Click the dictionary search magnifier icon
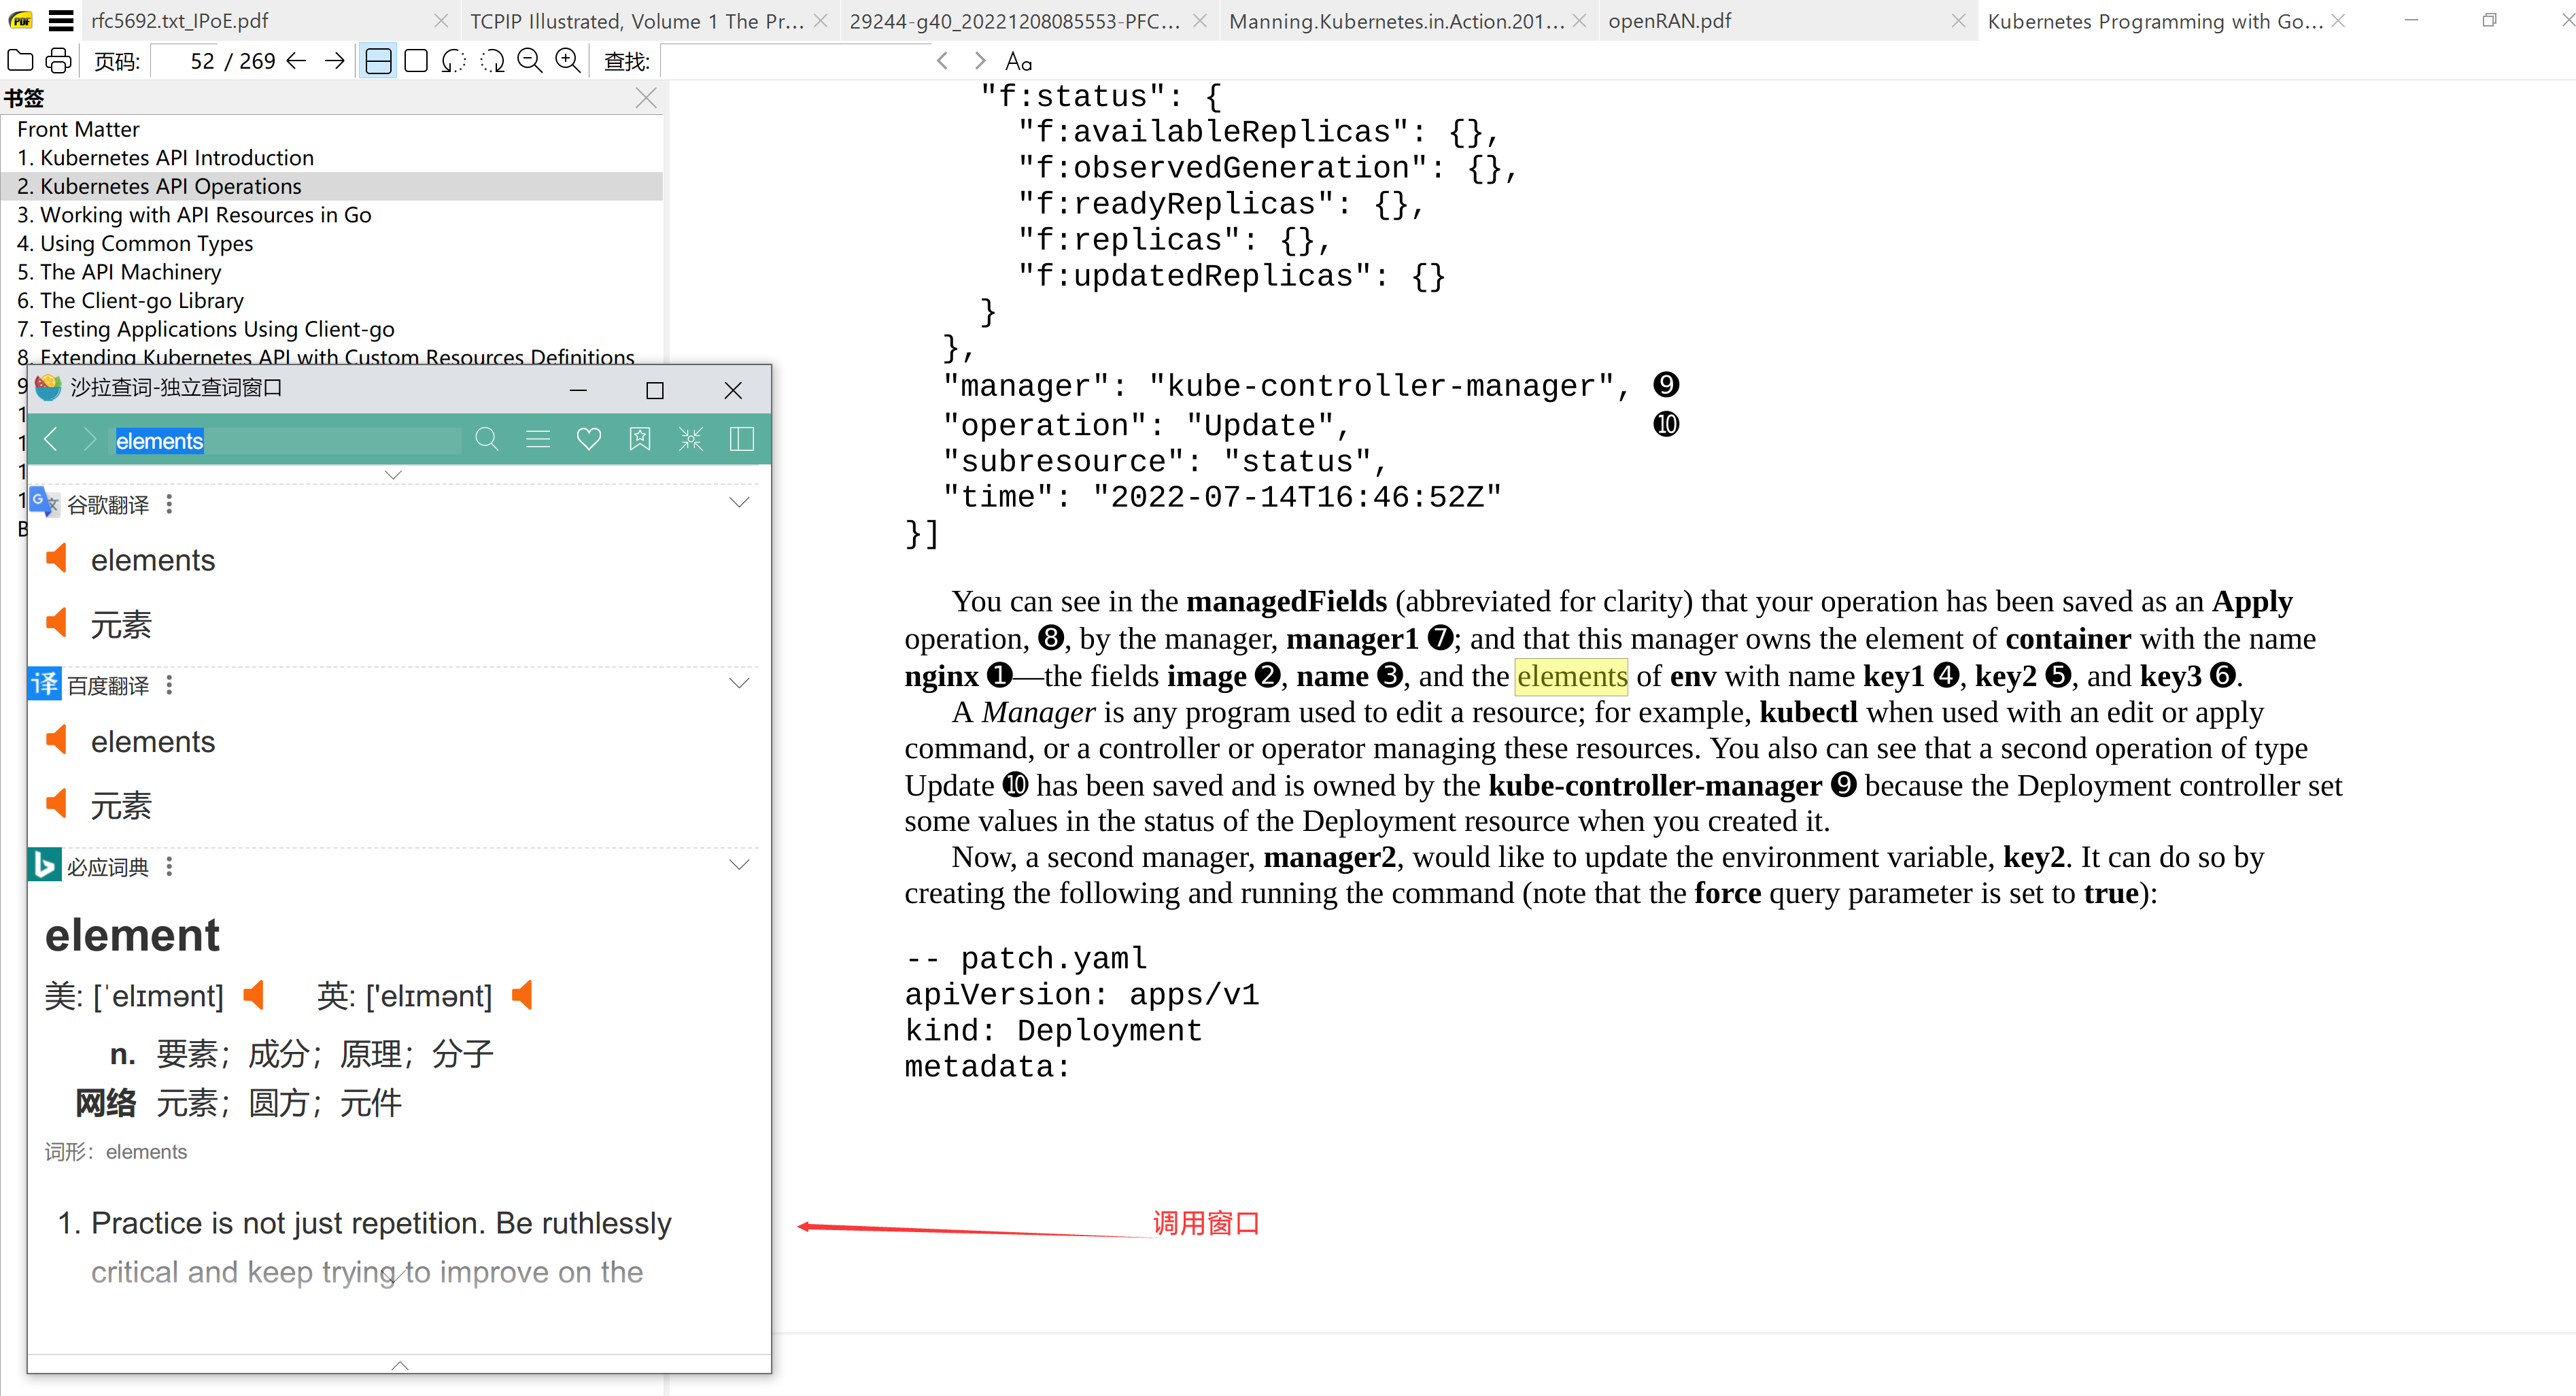This screenshot has height=1396, width=2576. coord(487,439)
